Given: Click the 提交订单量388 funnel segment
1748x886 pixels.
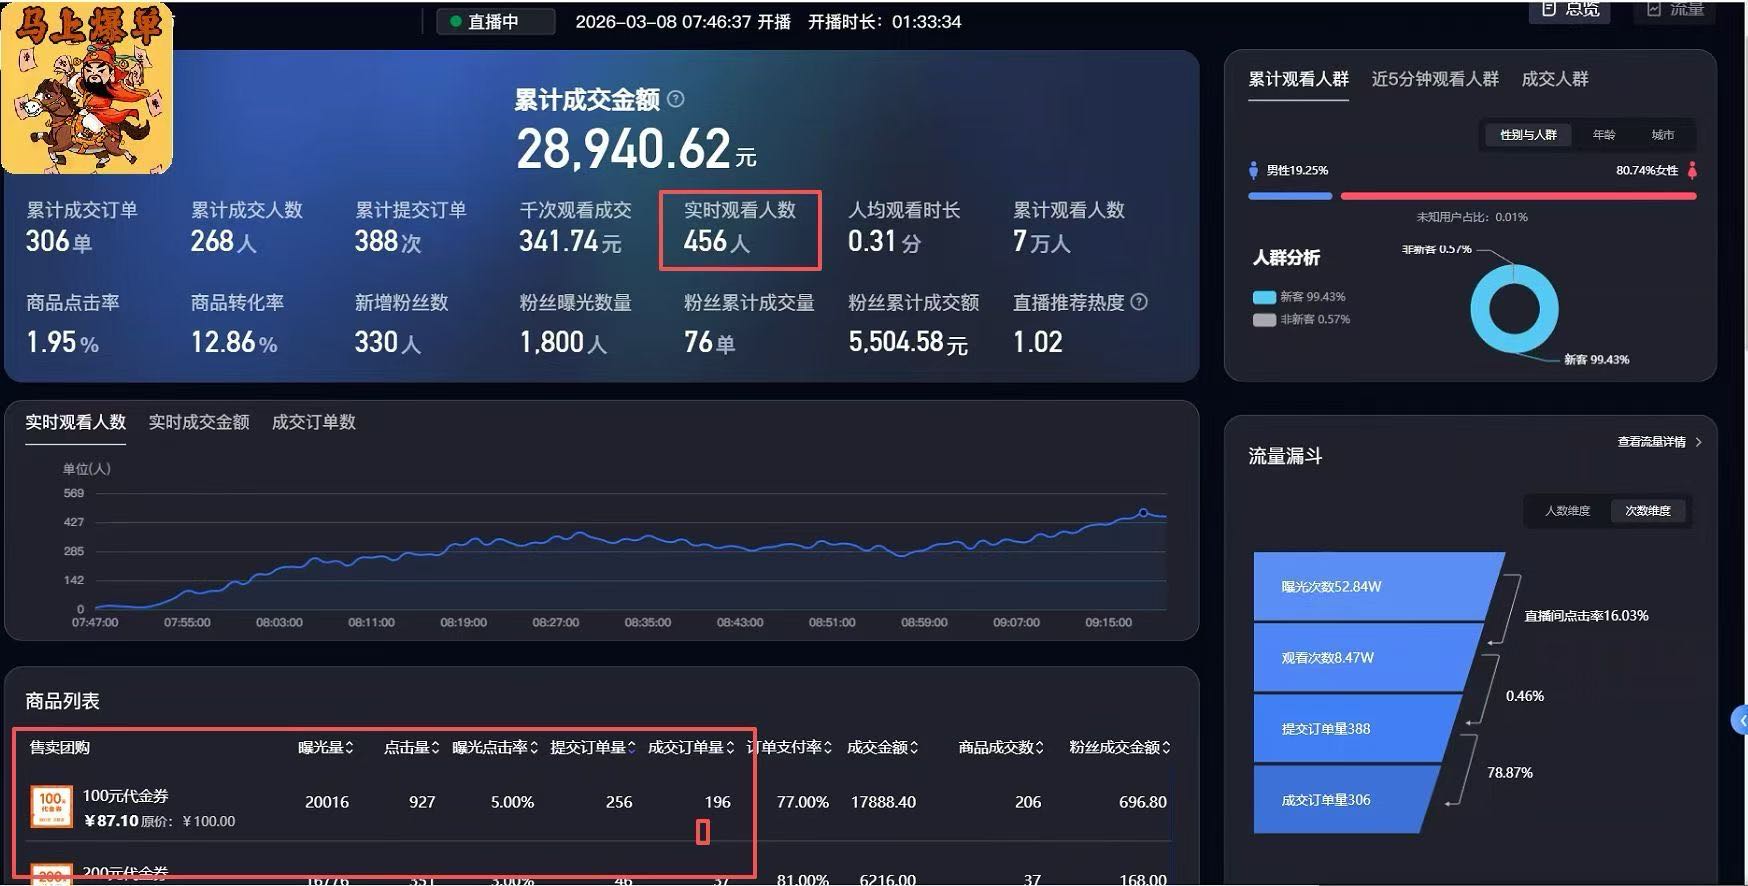Looking at the screenshot, I should (x=1357, y=728).
